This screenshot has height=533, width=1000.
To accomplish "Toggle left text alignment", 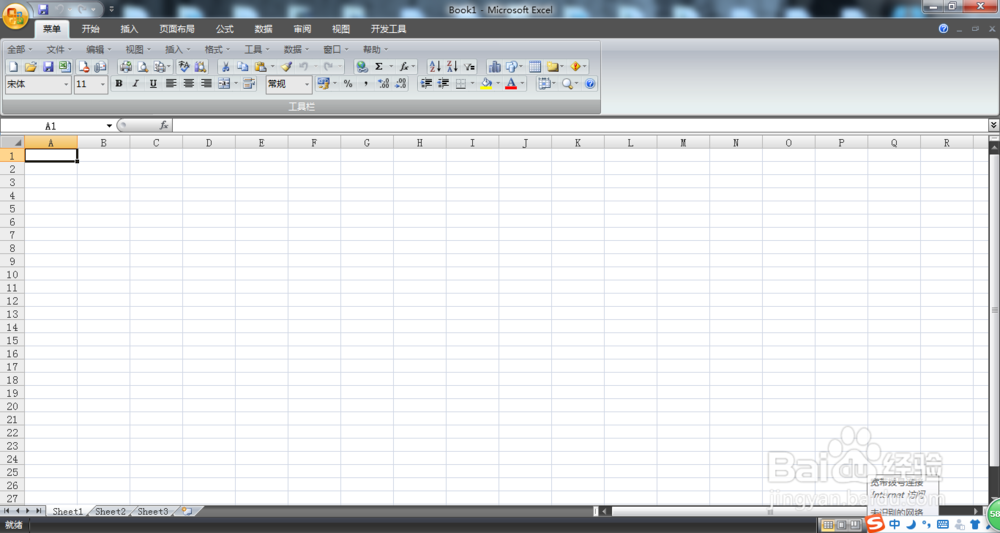I will click(171, 84).
